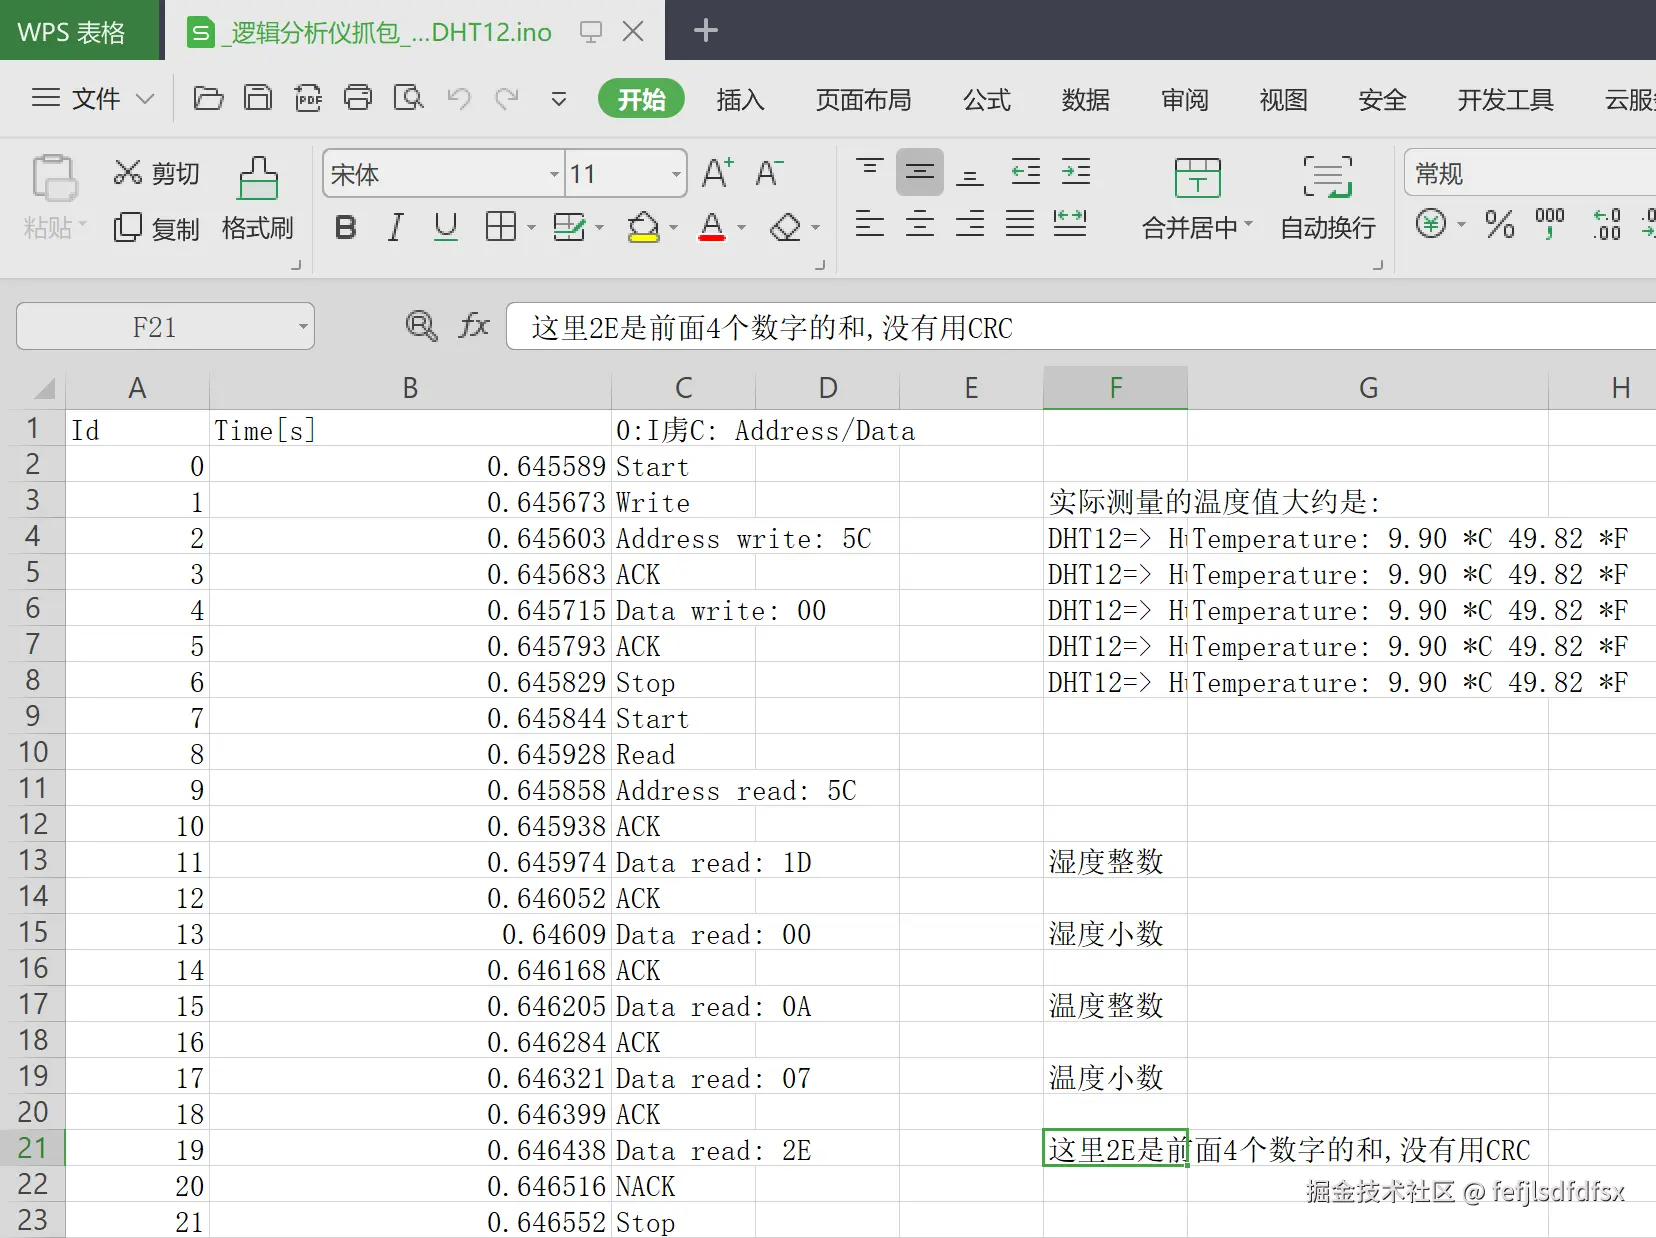Expand the font color dropdown arrow

click(x=741, y=228)
